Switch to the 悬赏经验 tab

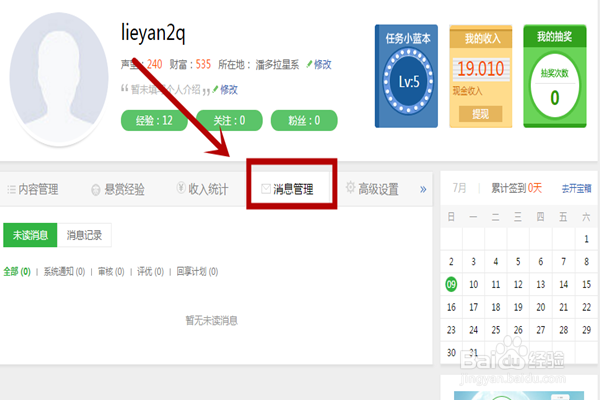118,189
